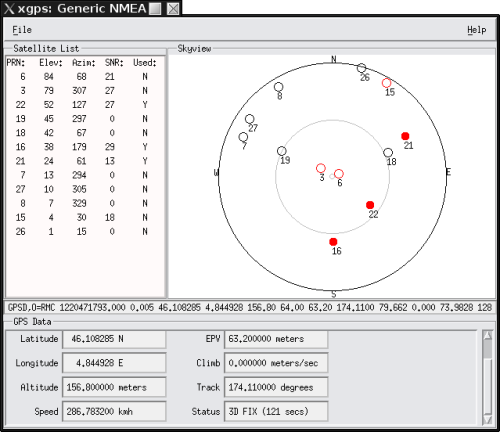The width and height of the screenshot is (500, 432).
Task: Select the PRN 21 satellite row
Action: click(85, 161)
